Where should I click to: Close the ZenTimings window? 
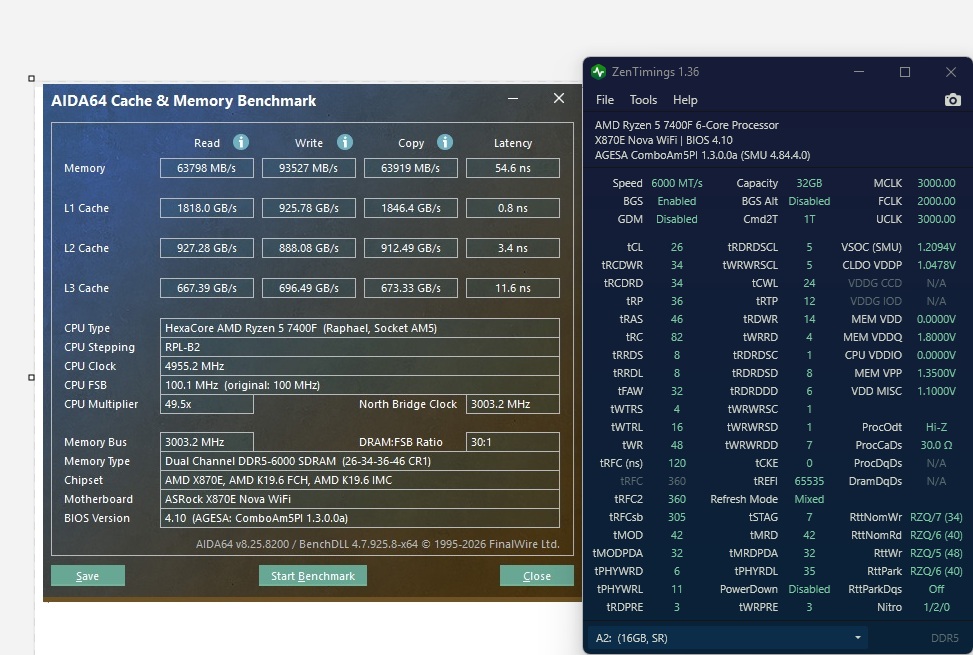[x=951, y=72]
